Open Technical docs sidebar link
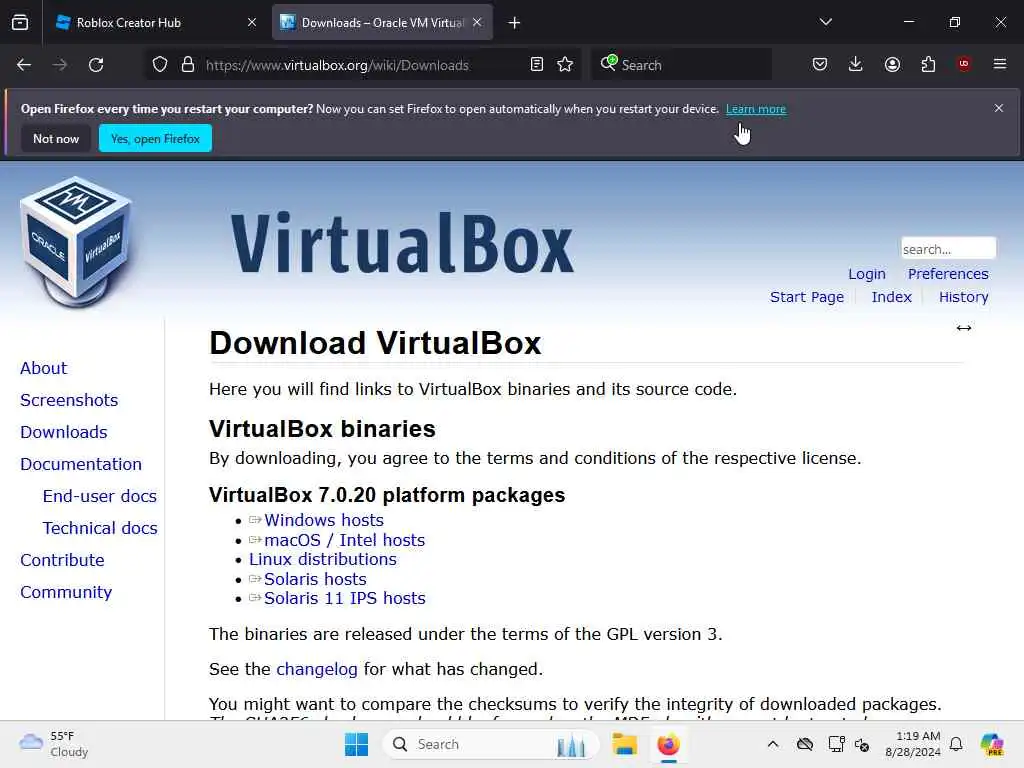This screenshot has height=768, width=1024. coord(100,528)
